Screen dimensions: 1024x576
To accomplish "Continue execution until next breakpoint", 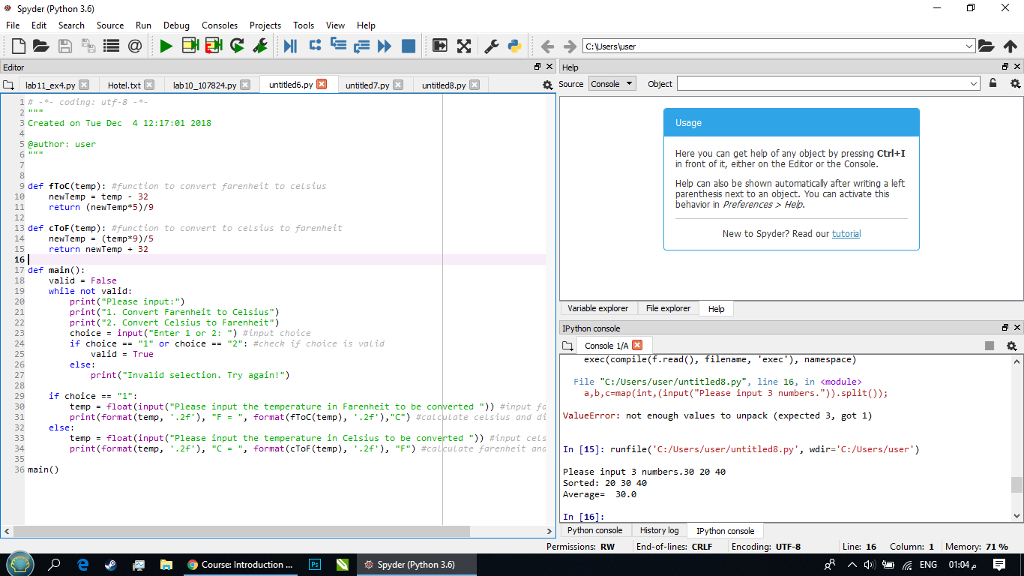I will tap(385, 46).
